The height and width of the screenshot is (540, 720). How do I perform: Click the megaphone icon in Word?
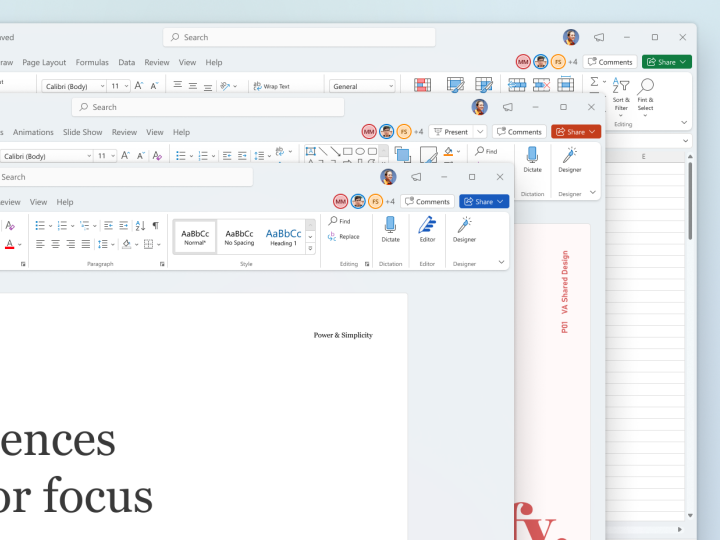416,177
